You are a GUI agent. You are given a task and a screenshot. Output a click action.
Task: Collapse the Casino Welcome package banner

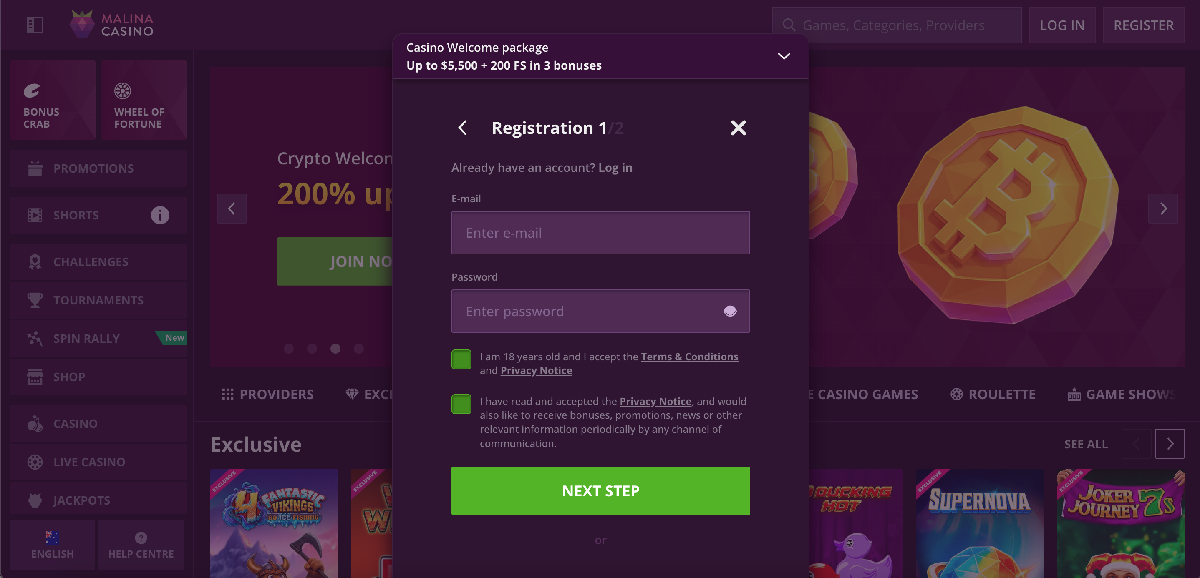click(784, 56)
